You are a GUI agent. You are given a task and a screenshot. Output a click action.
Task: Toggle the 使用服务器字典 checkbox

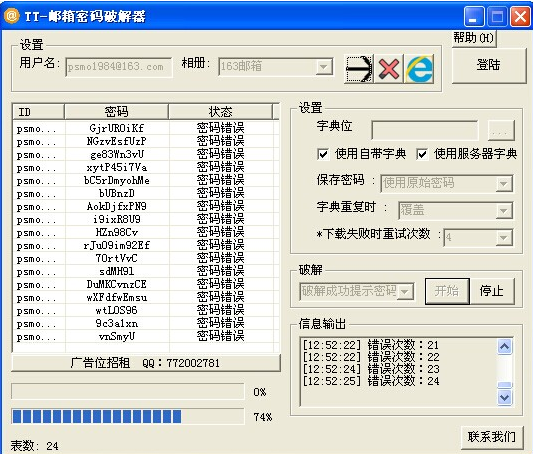click(422, 154)
